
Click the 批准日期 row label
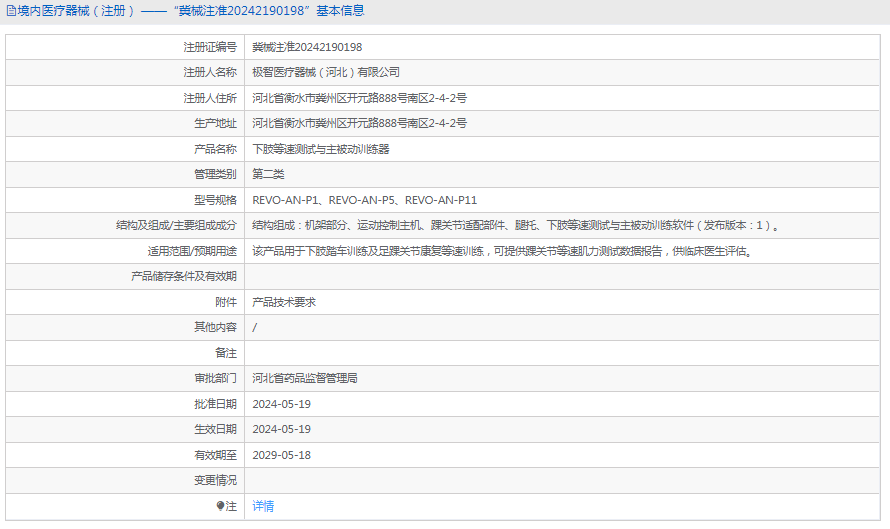(215, 404)
